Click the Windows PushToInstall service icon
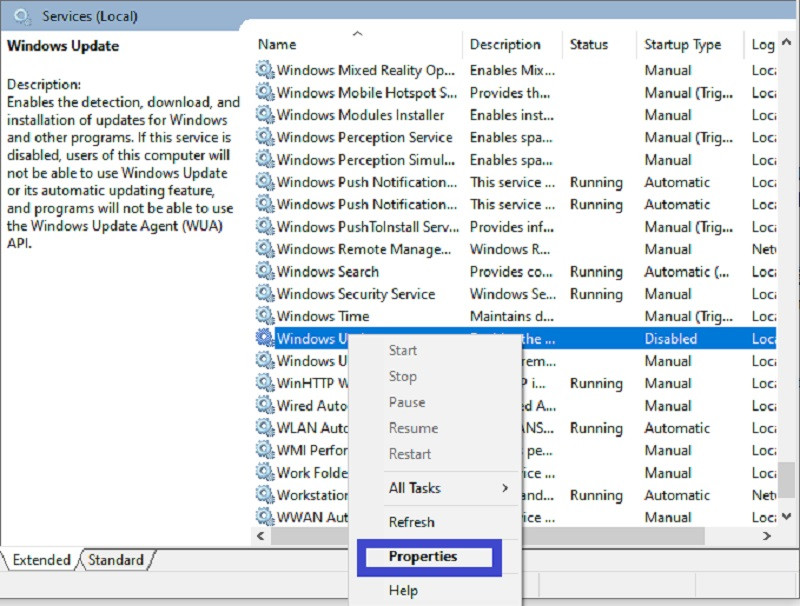This screenshot has width=800, height=606. pos(264,227)
